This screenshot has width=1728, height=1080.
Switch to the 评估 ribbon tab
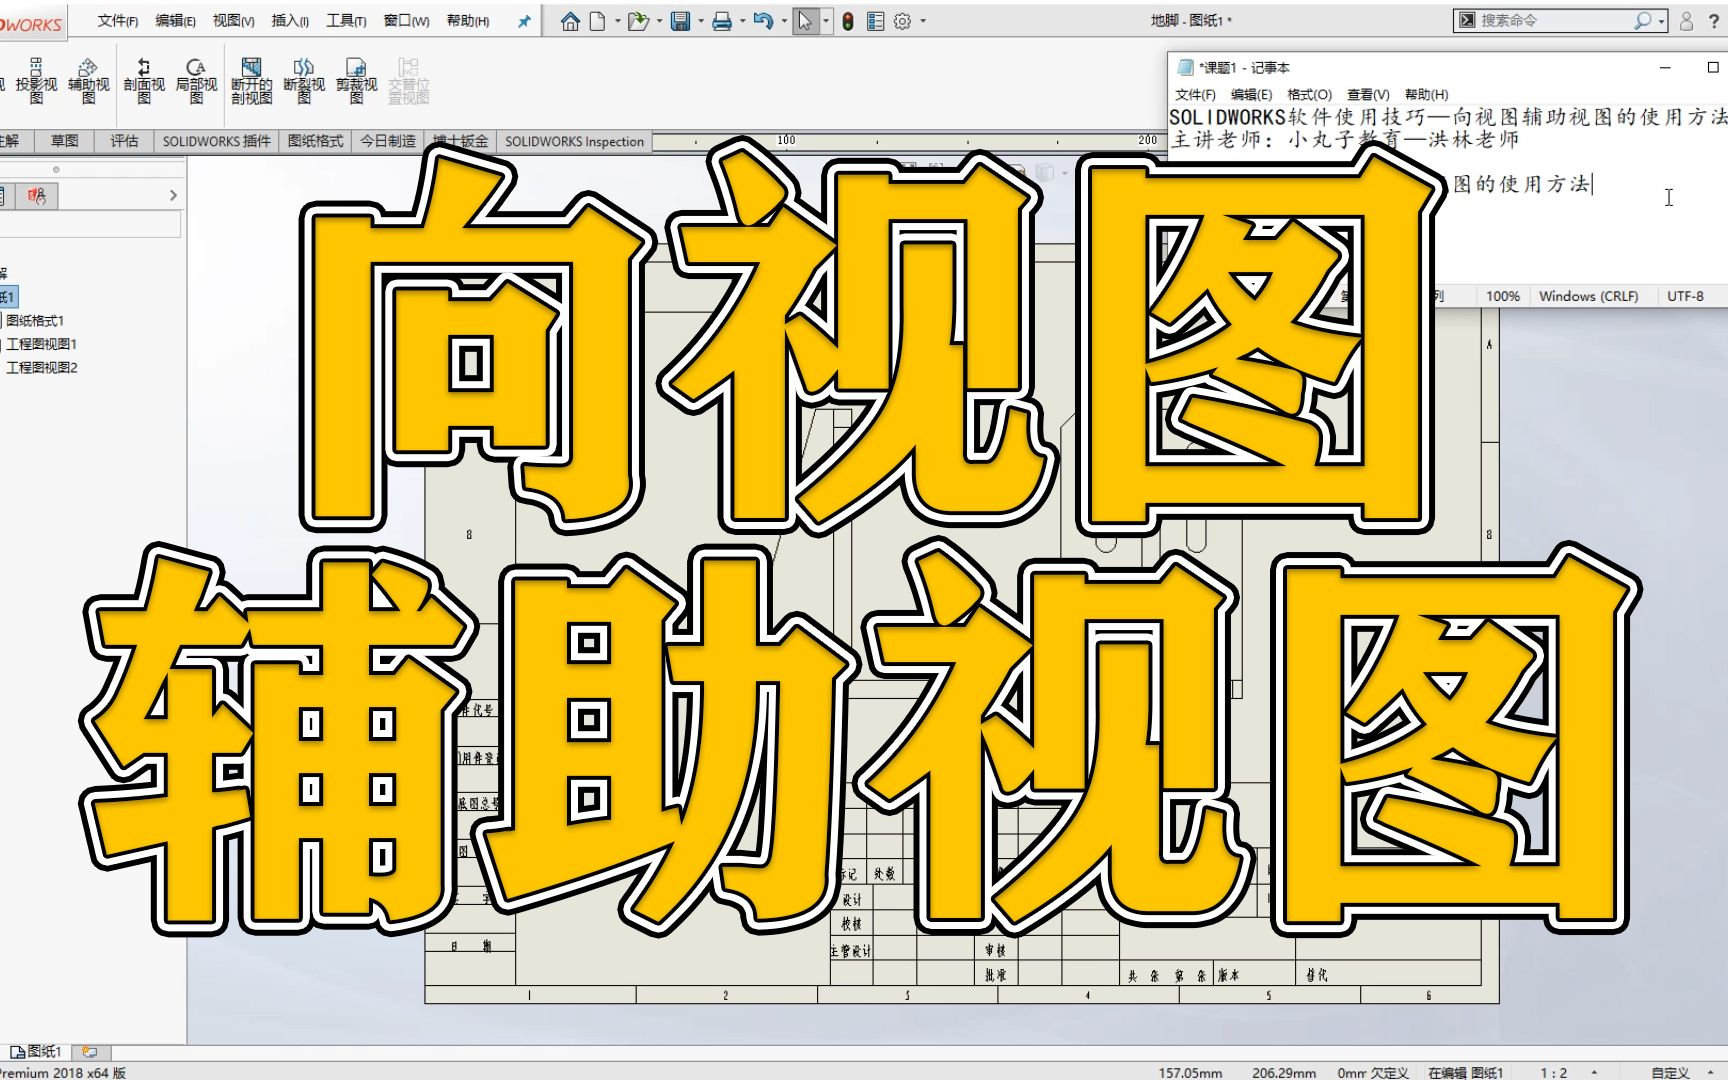coord(124,141)
